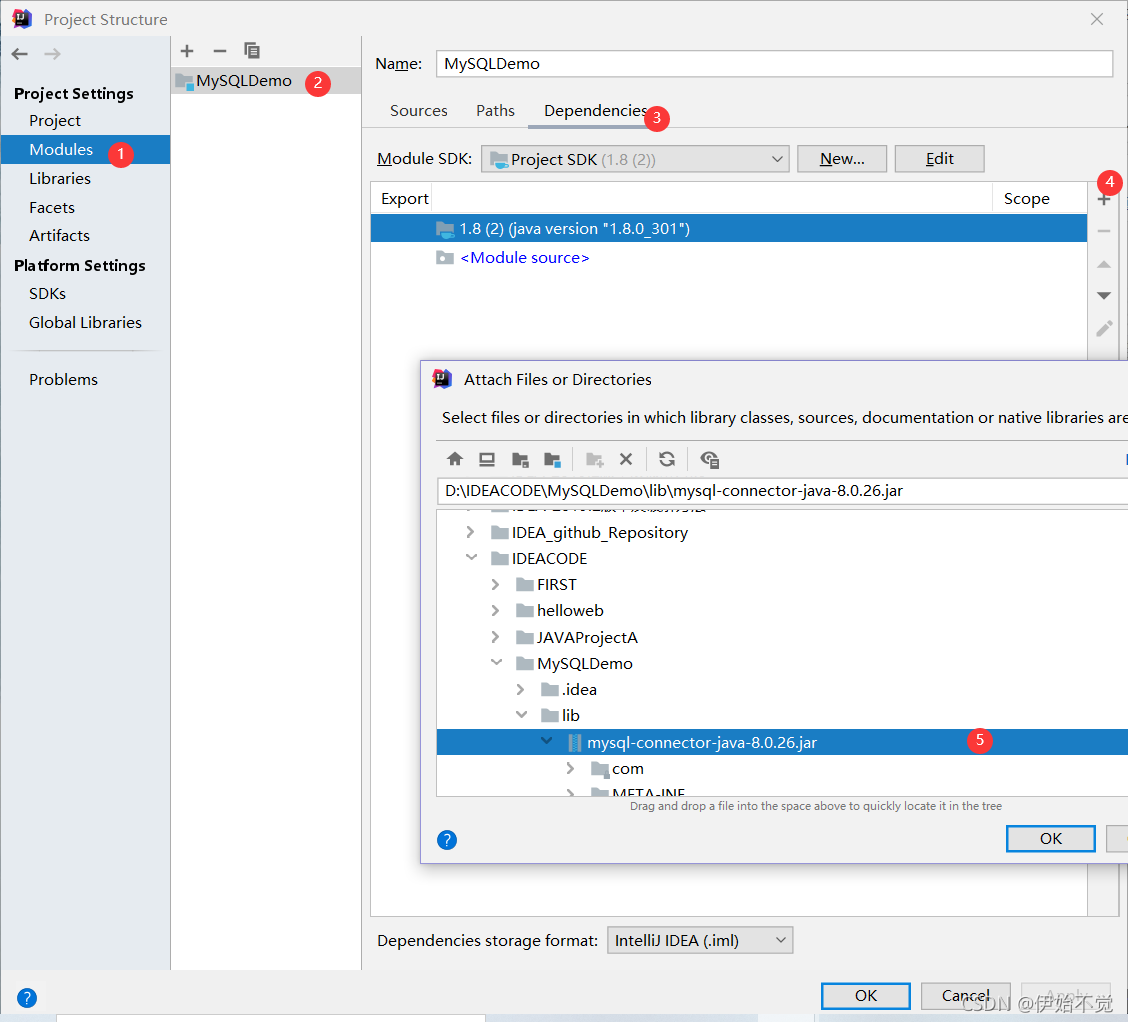Close the Project Structure window
The image size is (1128, 1022).
click(1096, 19)
